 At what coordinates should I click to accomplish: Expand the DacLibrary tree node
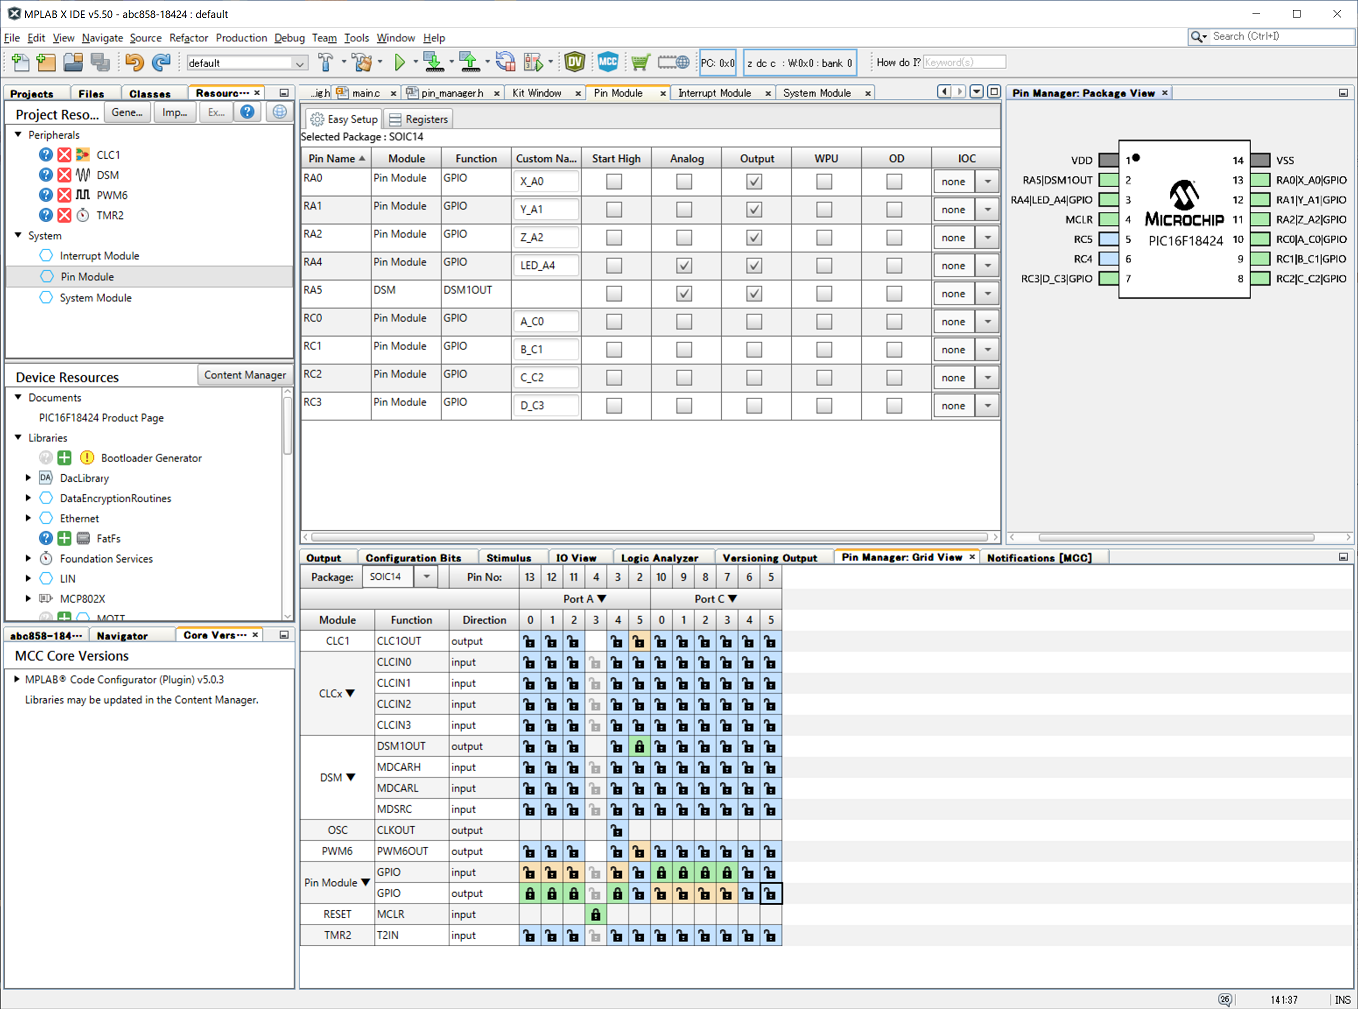28,478
